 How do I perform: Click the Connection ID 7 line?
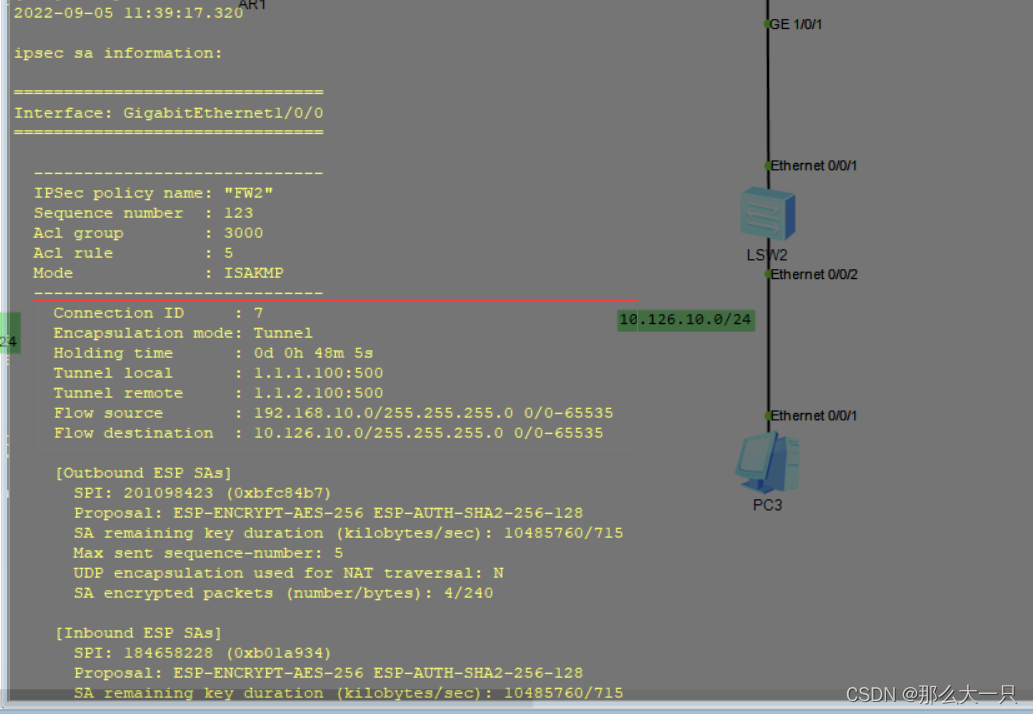coord(158,313)
